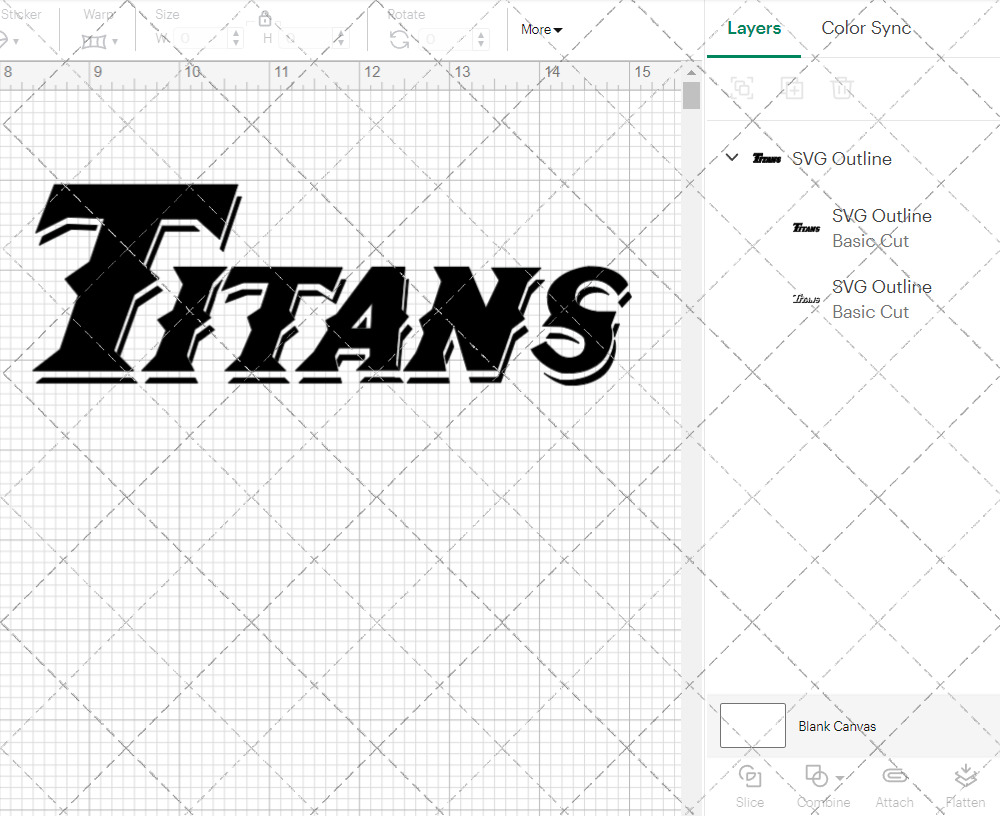Select the Warp tool icon
Image resolution: width=1000 pixels, height=816 pixels.
click(96, 40)
